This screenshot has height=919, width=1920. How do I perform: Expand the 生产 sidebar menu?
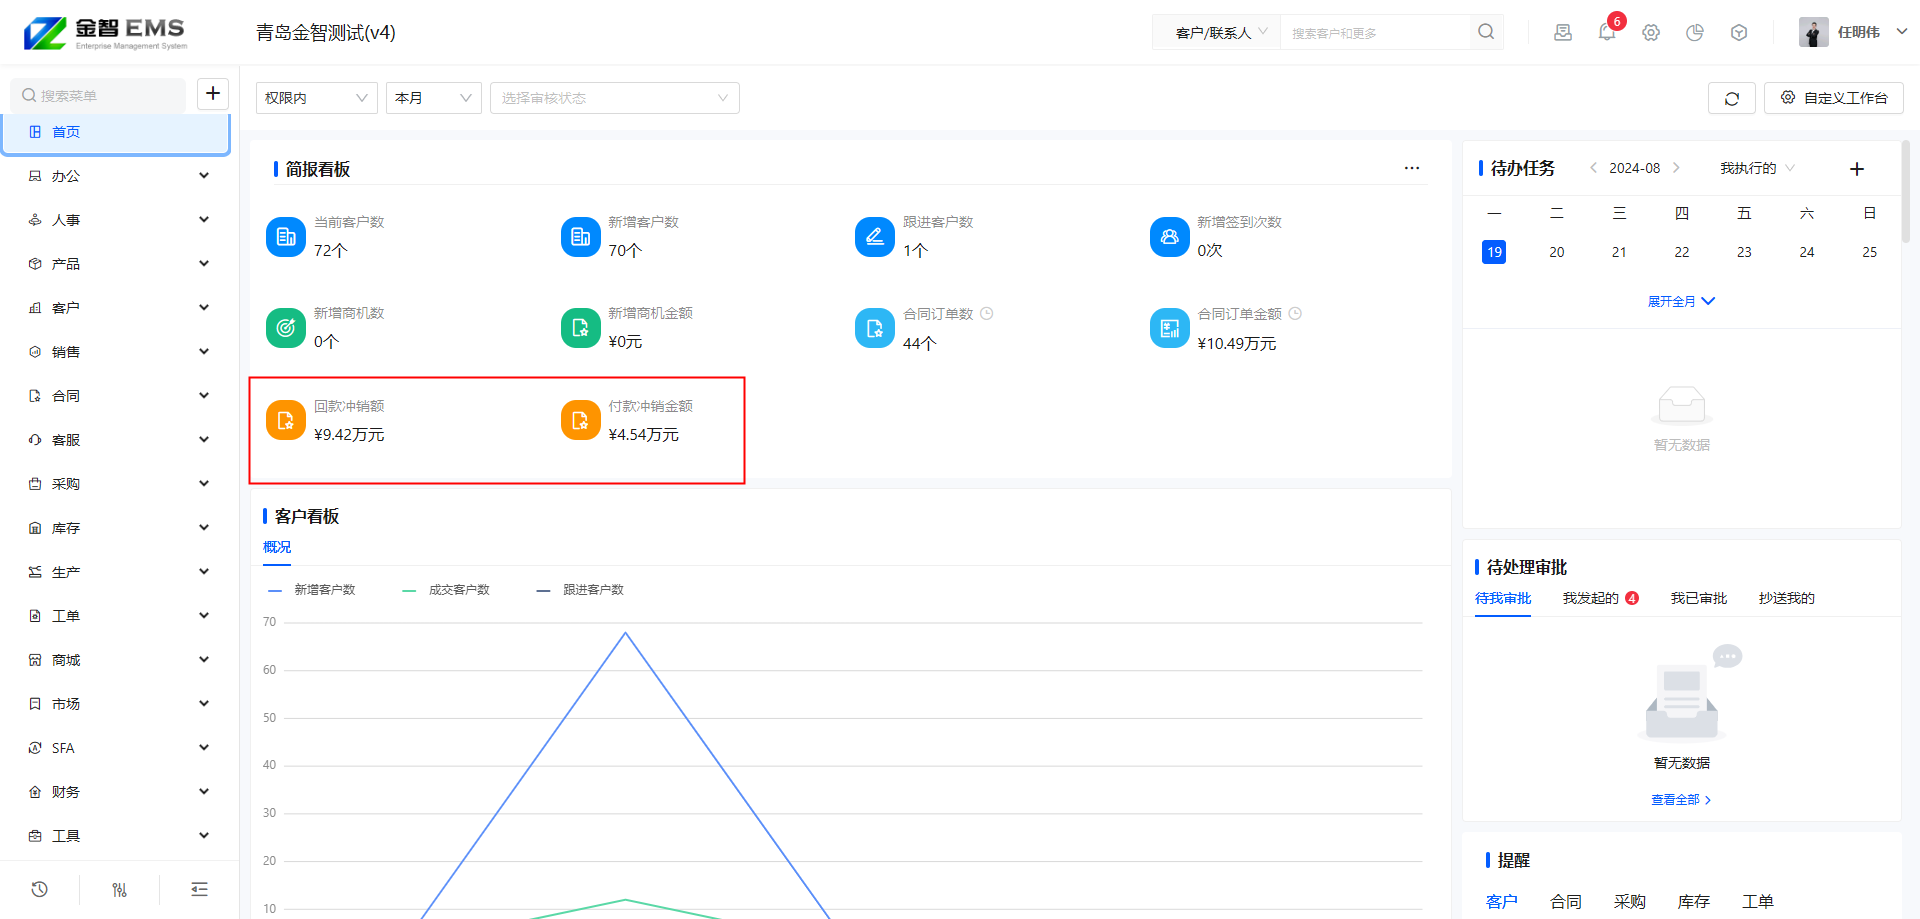pyautogui.click(x=120, y=572)
